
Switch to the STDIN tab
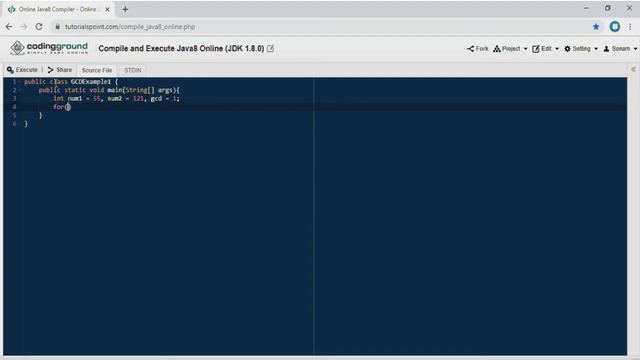pos(133,70)
